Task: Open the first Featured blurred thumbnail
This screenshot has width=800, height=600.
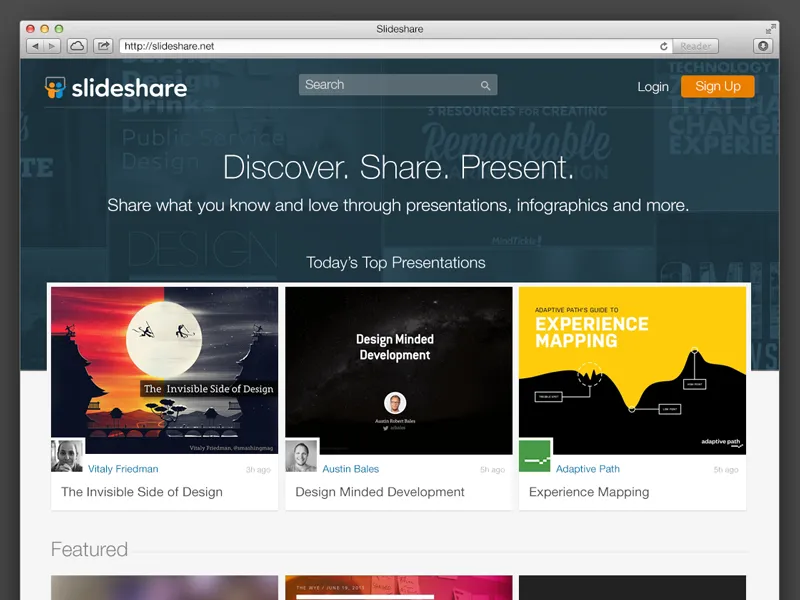Action: pyautogui.click(x=164, y=588)
